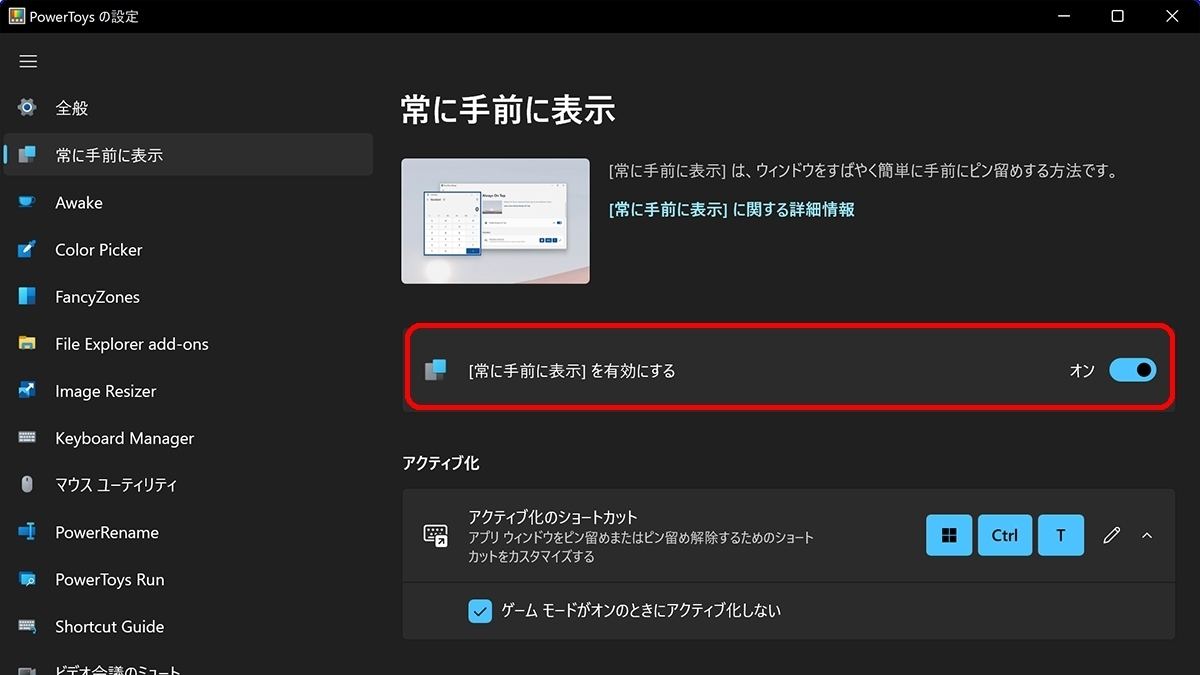Switch to the FancyZones page
The height and width of the screenshot is (675, 1200).
(188, 297)
